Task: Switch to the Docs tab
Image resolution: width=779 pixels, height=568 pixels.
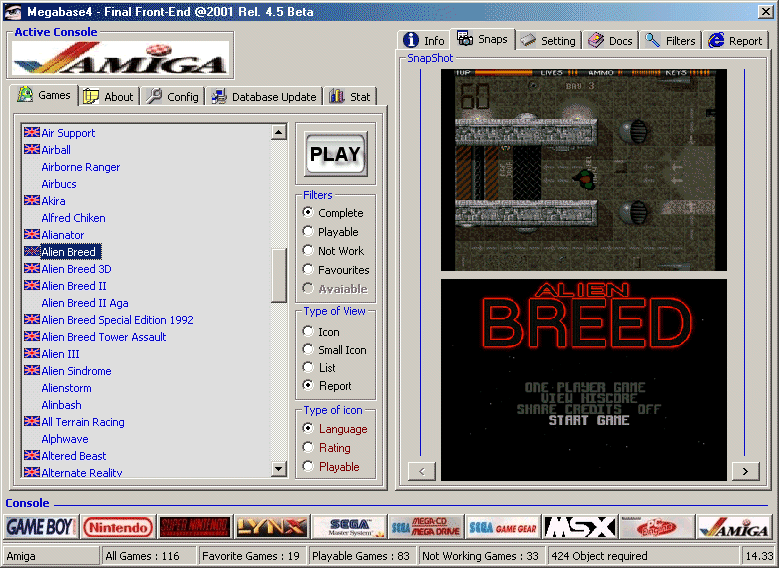Action: pyautogui.click(x=611, y=40)
